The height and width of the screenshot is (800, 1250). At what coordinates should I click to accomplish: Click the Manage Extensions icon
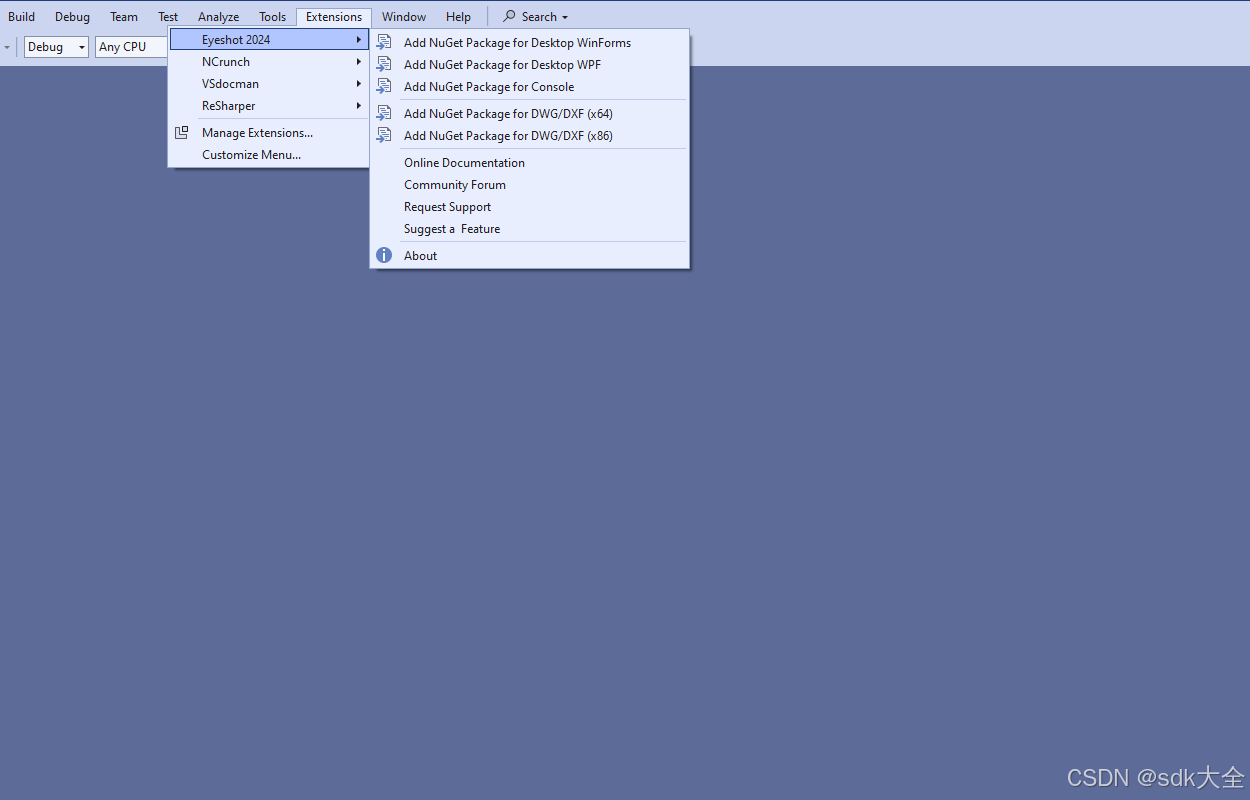pos(181,132)
